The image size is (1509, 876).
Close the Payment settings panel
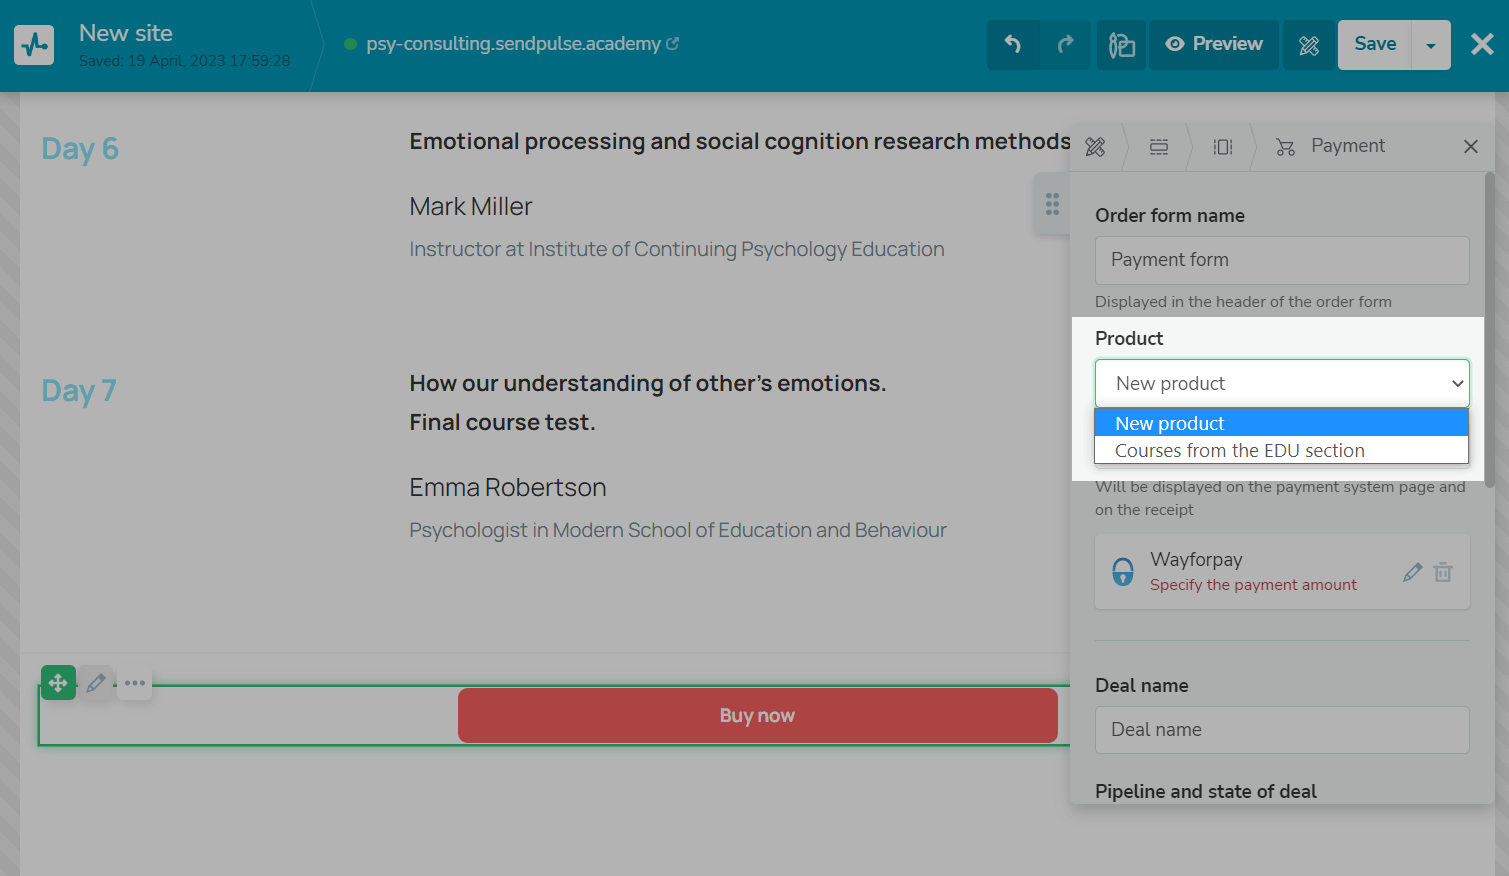(1470, 146)
